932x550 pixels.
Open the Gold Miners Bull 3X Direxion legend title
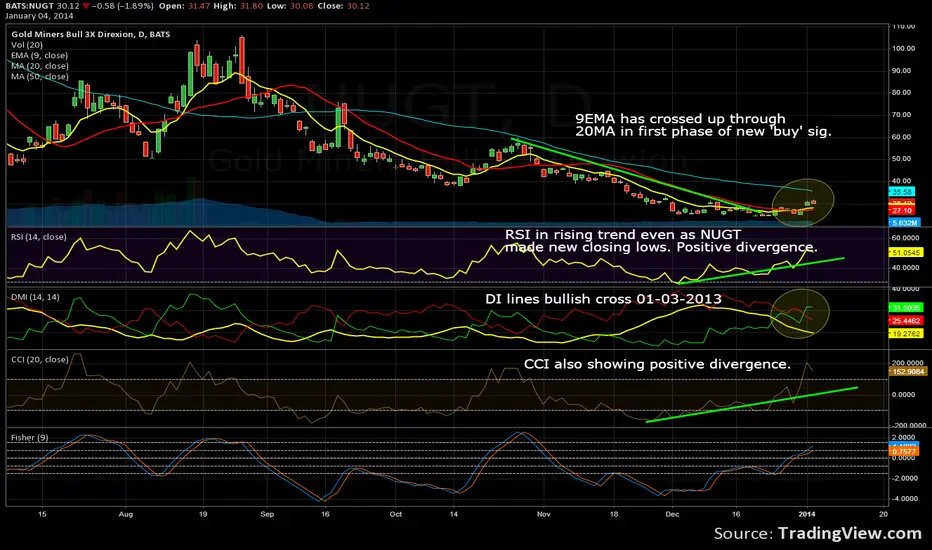[90, 34]
